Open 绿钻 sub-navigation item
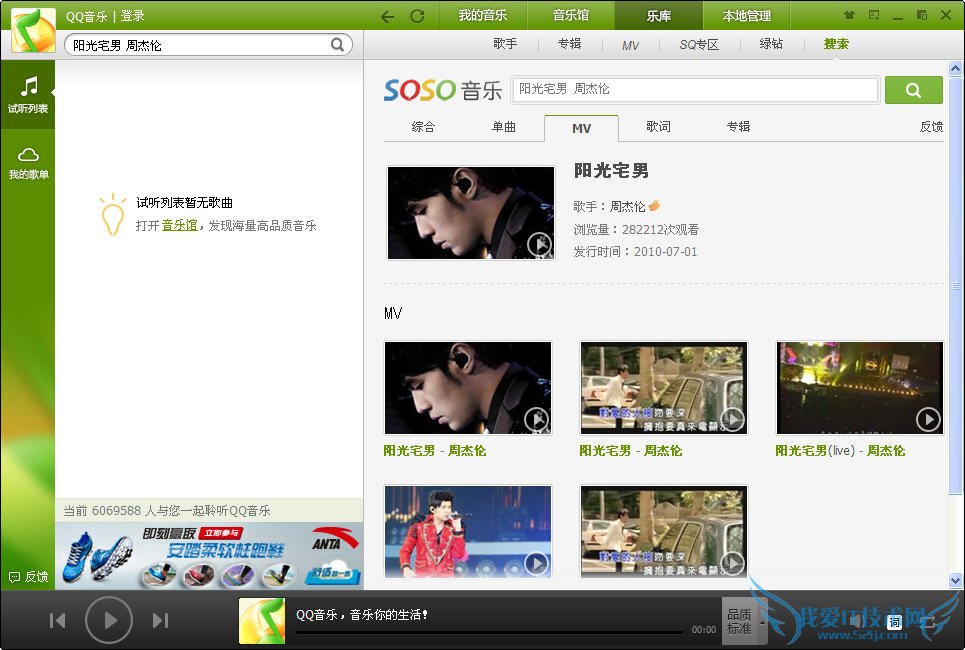This screenshot has width=965, height=650. [771, 44]
